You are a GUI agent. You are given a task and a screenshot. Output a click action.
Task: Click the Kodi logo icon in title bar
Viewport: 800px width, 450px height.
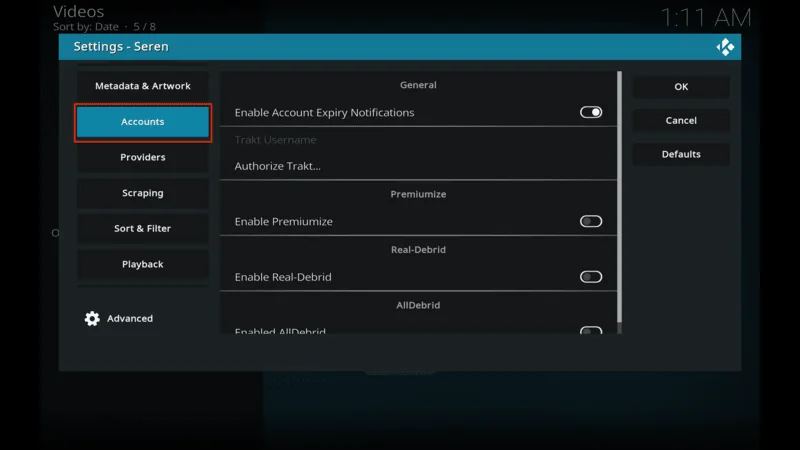tap(725, 47)
